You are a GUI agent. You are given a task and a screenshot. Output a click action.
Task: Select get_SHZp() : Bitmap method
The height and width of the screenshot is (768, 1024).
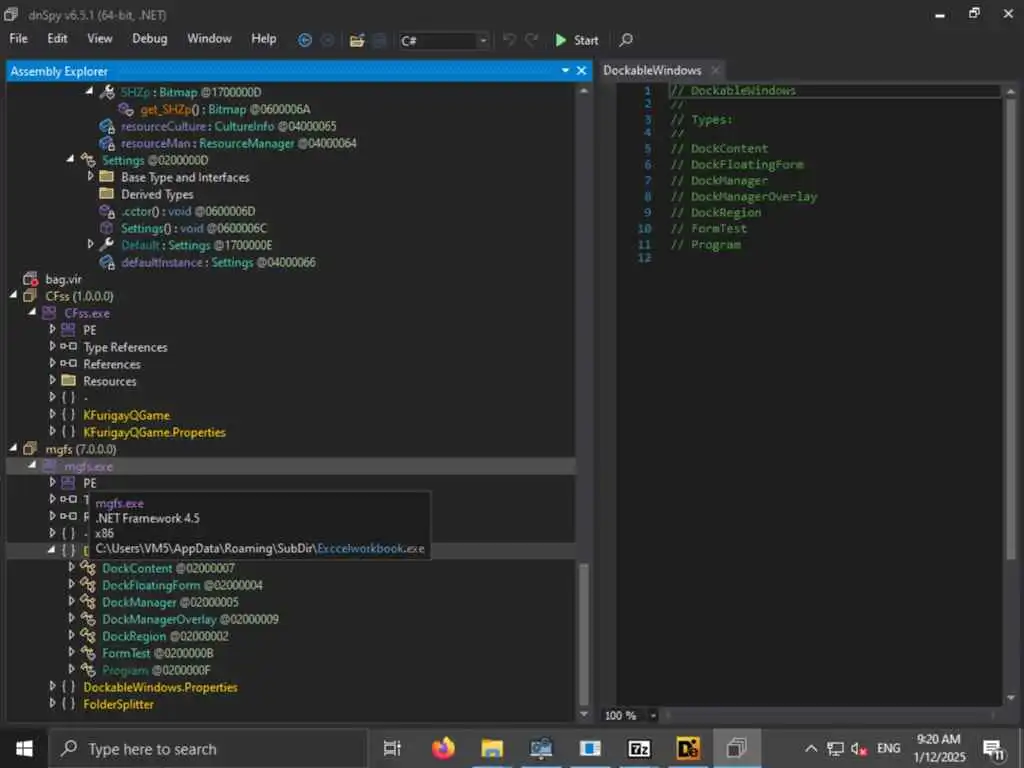pyautogui.click(x=225, y=109)
